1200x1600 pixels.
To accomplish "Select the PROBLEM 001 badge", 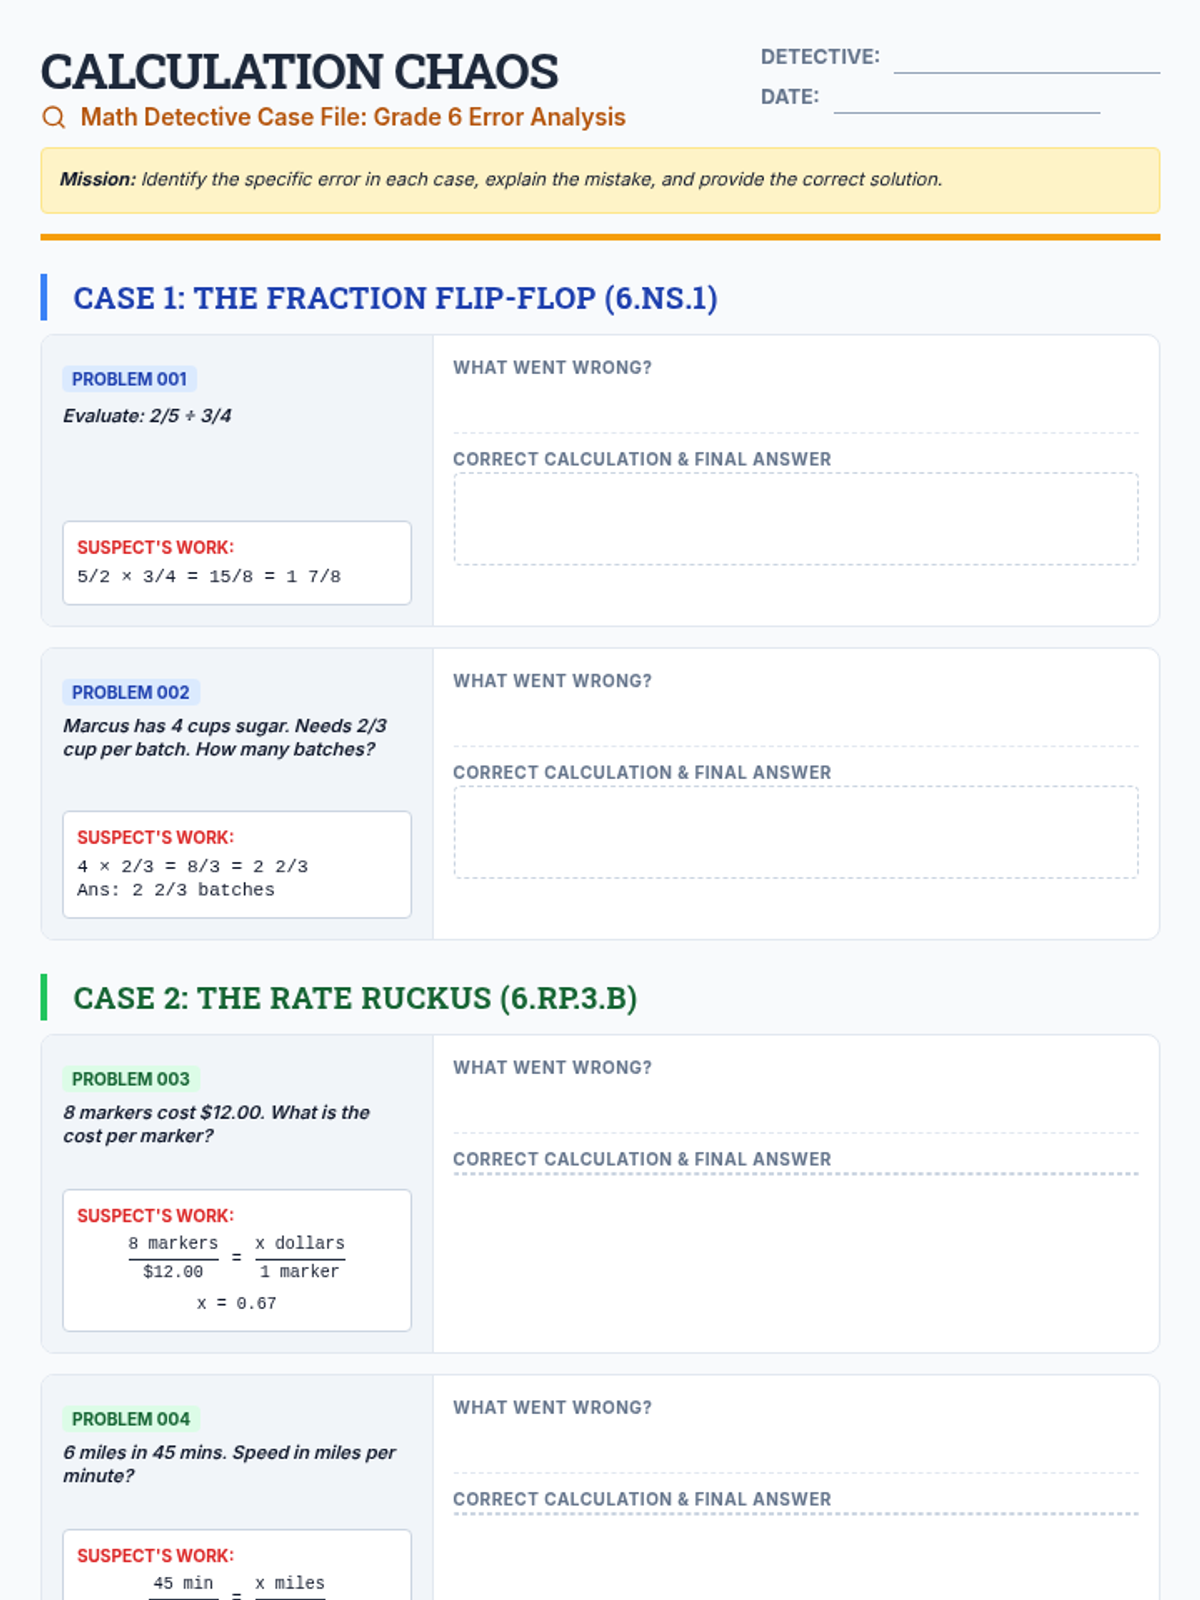I will pyautogui.click(x=129, y=379).
